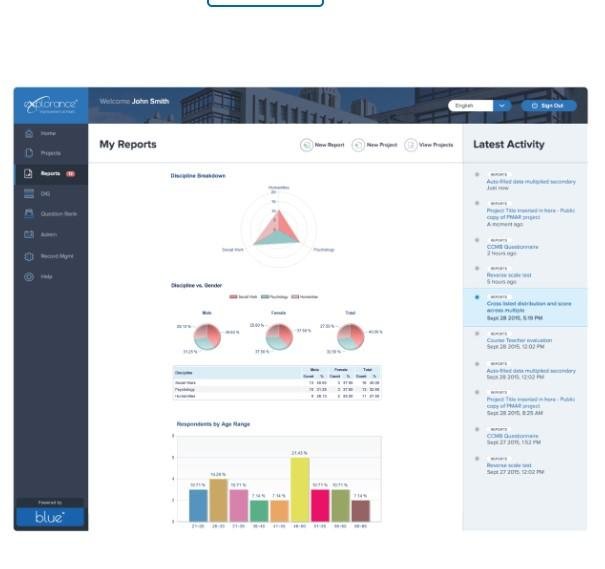The height and width of the screenshot is (569, 605).
Task: Click the tall yellow 21.43% bar
Action: coord(300,490)
